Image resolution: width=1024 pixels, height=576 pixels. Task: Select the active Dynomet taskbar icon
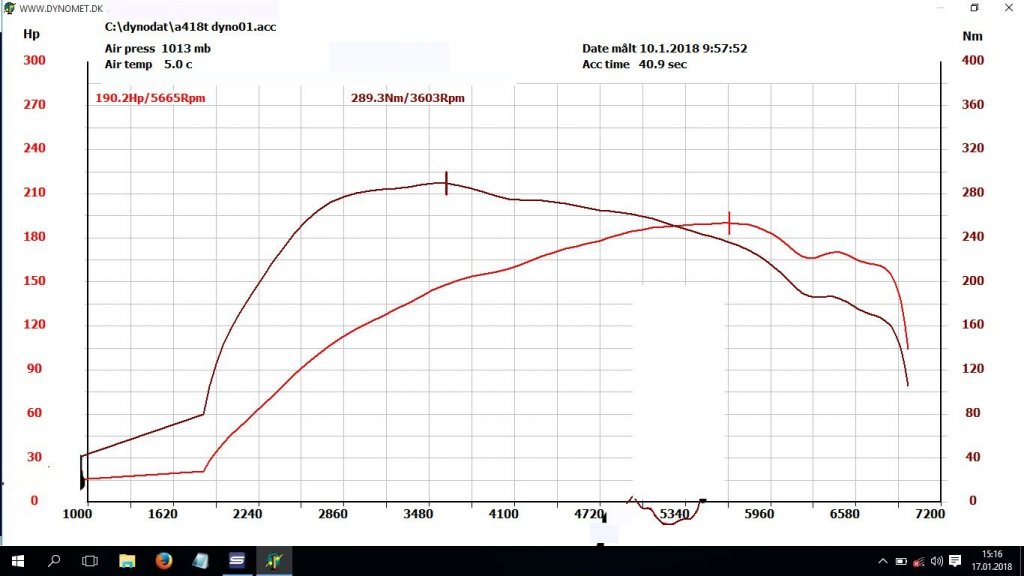coord(274,560)
